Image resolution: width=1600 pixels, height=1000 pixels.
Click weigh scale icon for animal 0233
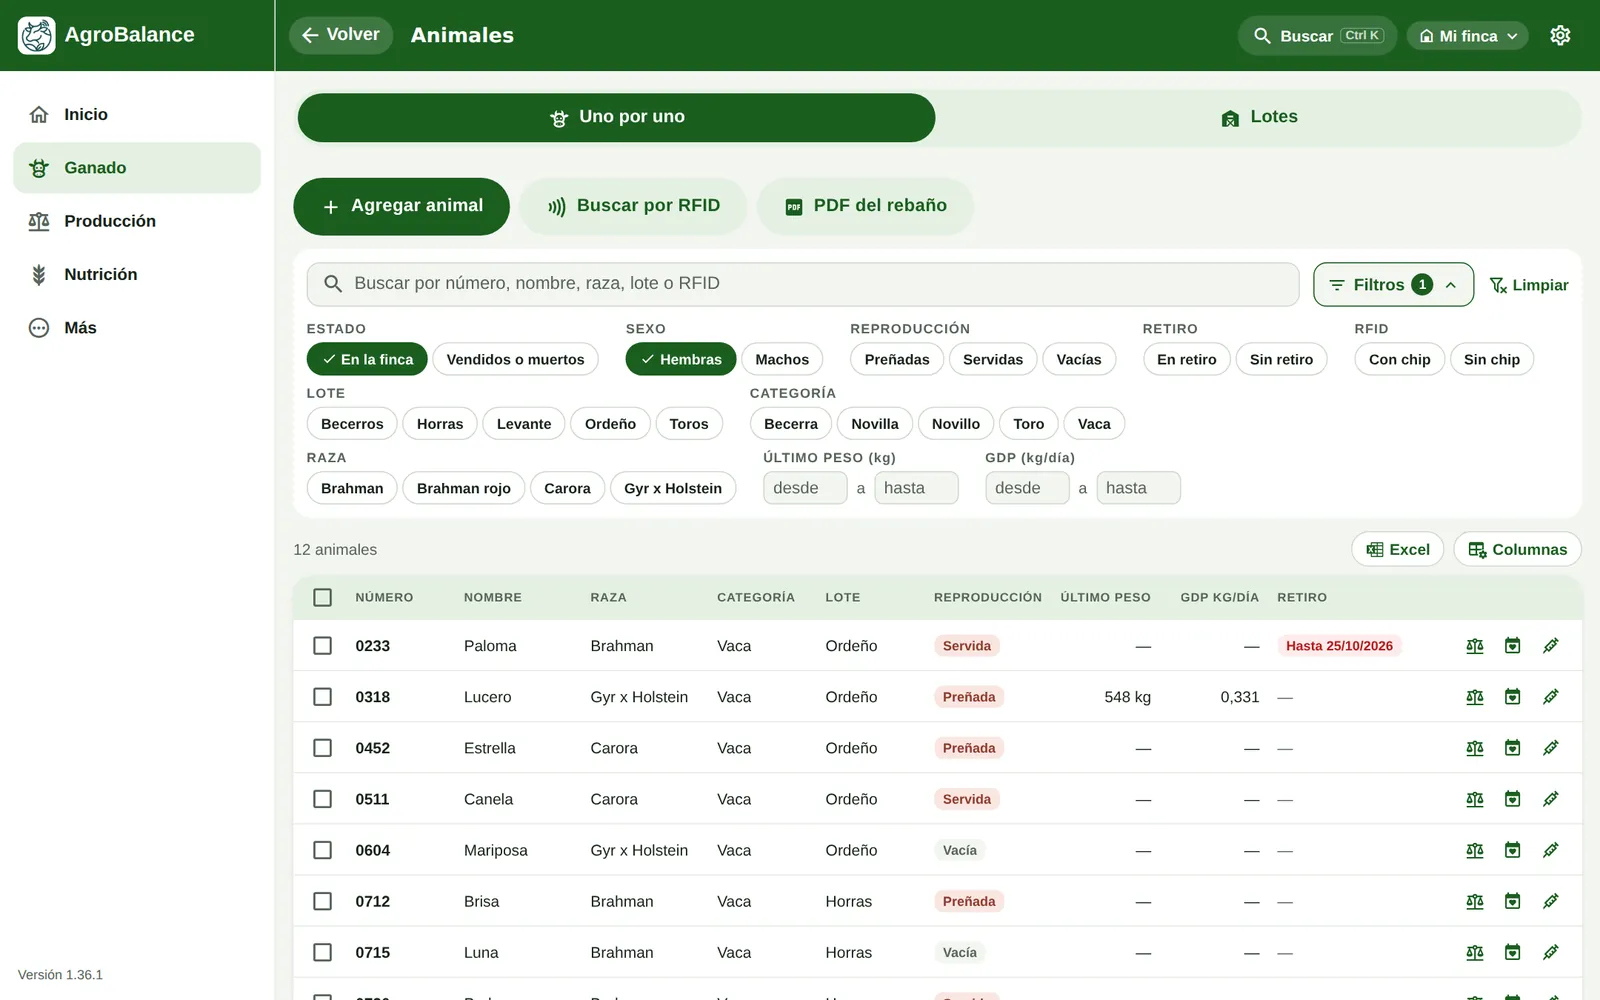click(x=1475, y=646)
